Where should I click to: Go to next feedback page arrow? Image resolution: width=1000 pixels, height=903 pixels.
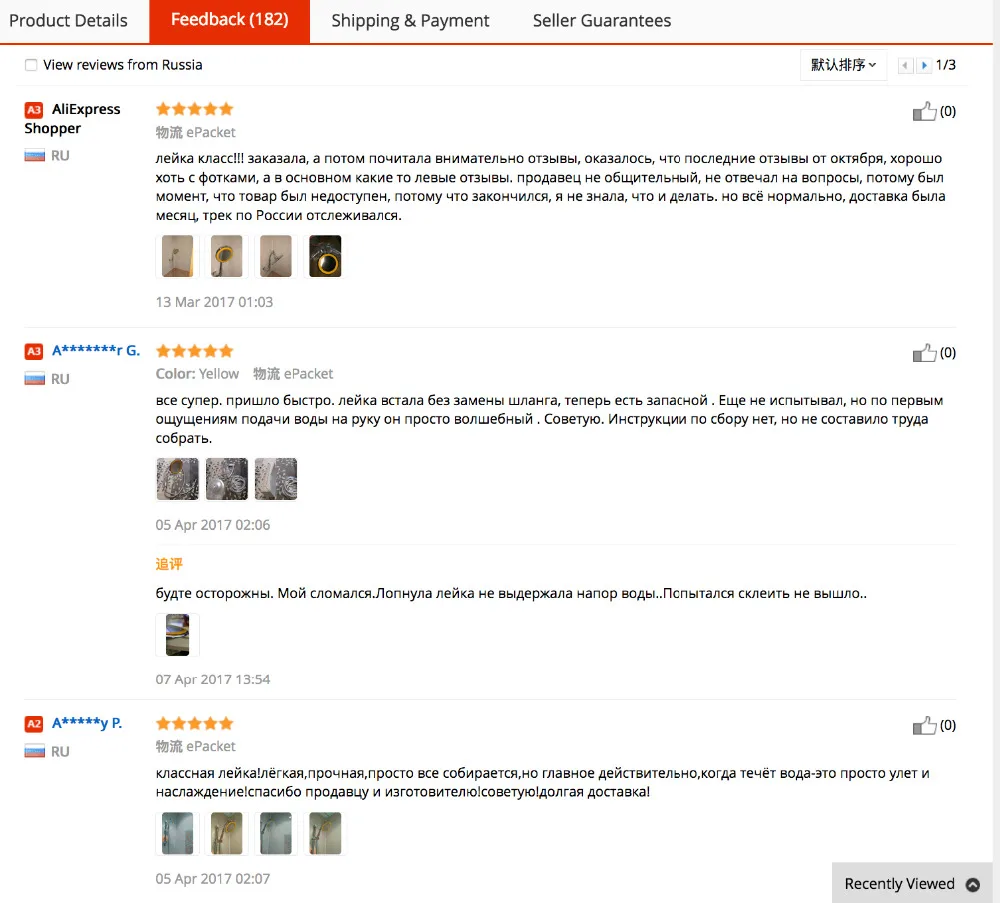(924, 65)
